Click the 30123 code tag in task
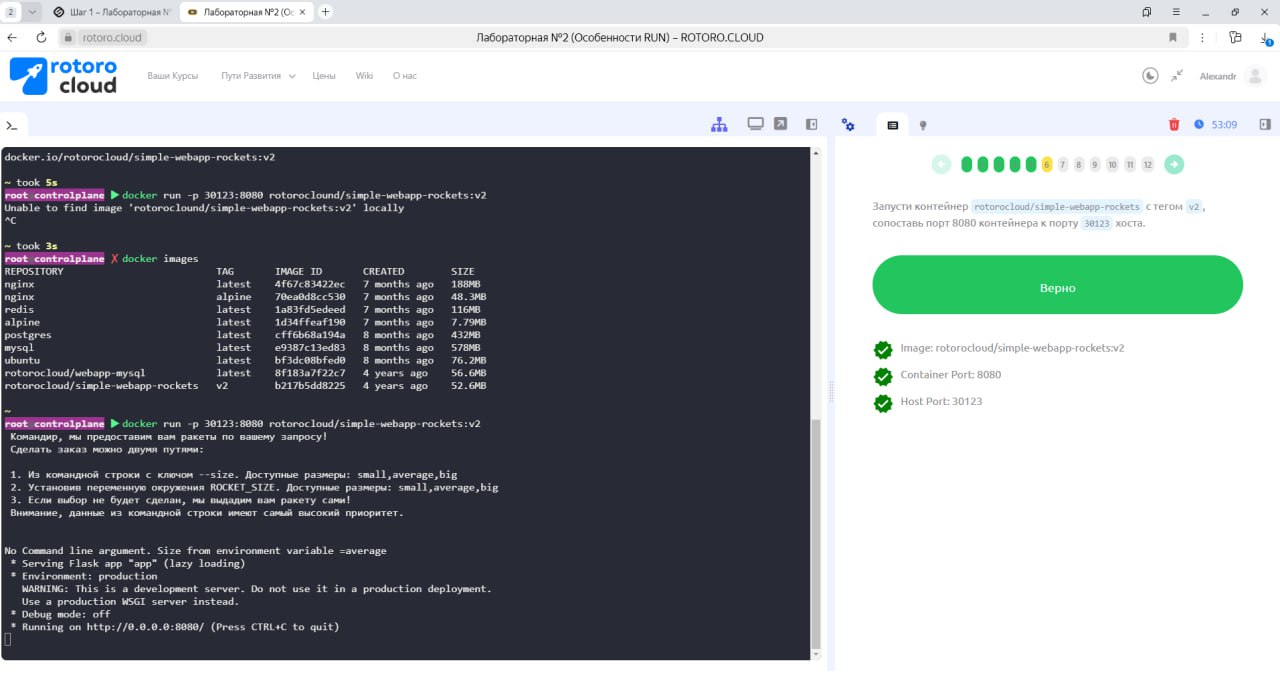The height and width of the screenshot is (687, 1280). (1097, 224)
